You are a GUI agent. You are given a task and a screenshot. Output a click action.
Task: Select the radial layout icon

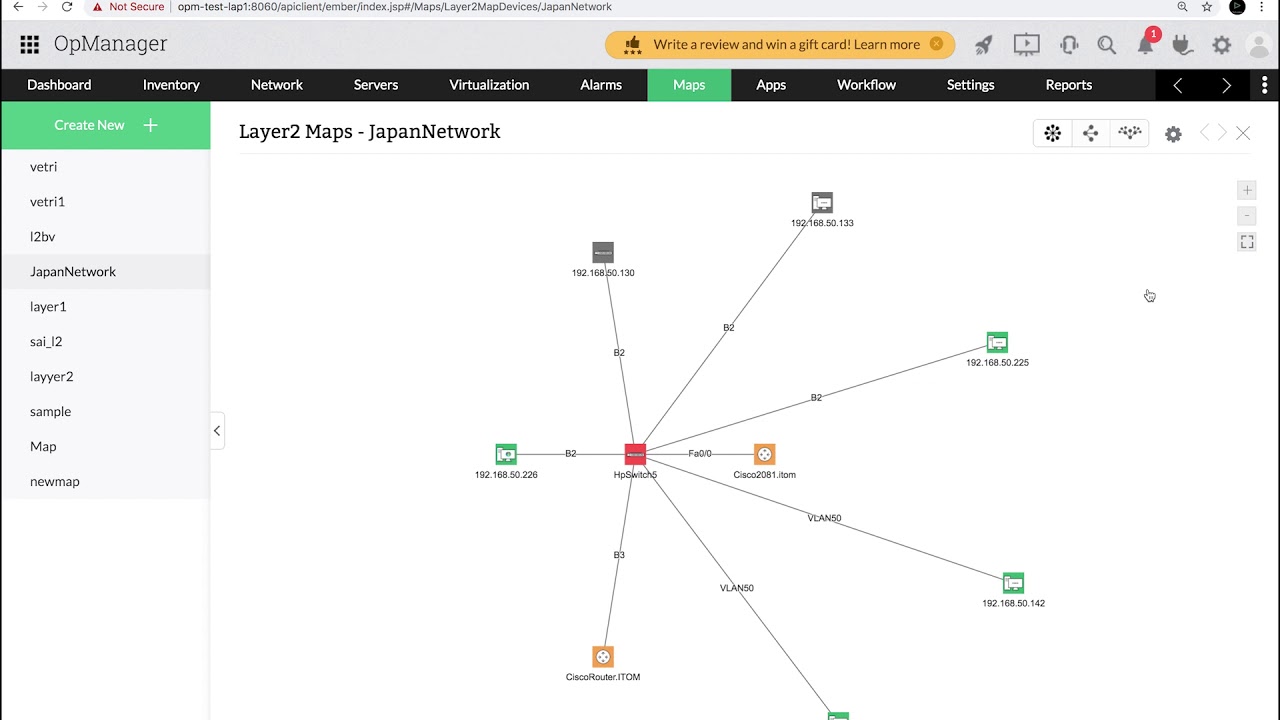1053,133
